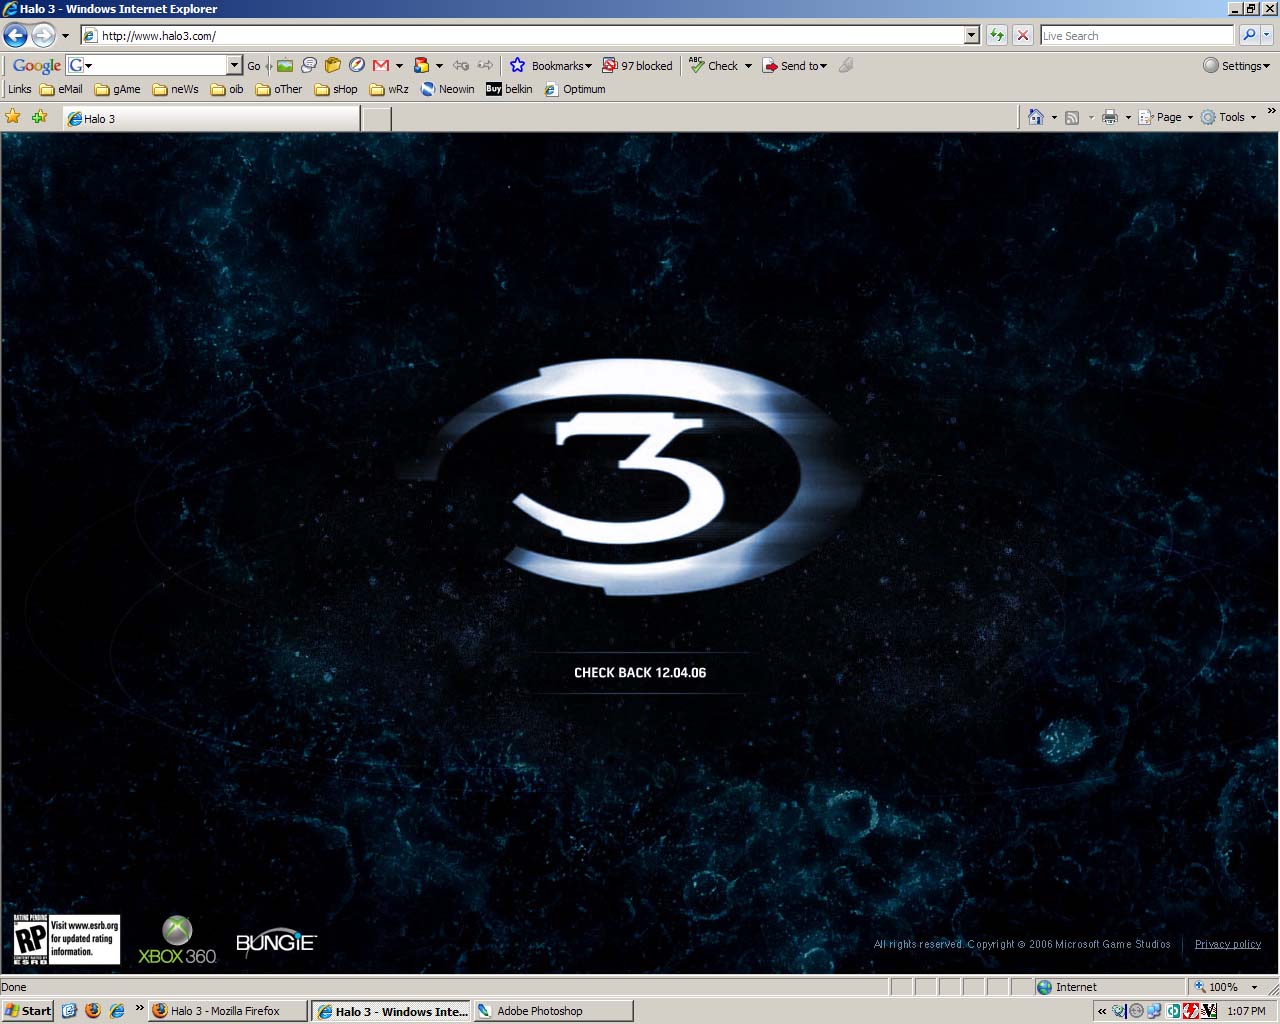
Task: Click the red Stop loading icon
Action: click(x=1022, y=36)
